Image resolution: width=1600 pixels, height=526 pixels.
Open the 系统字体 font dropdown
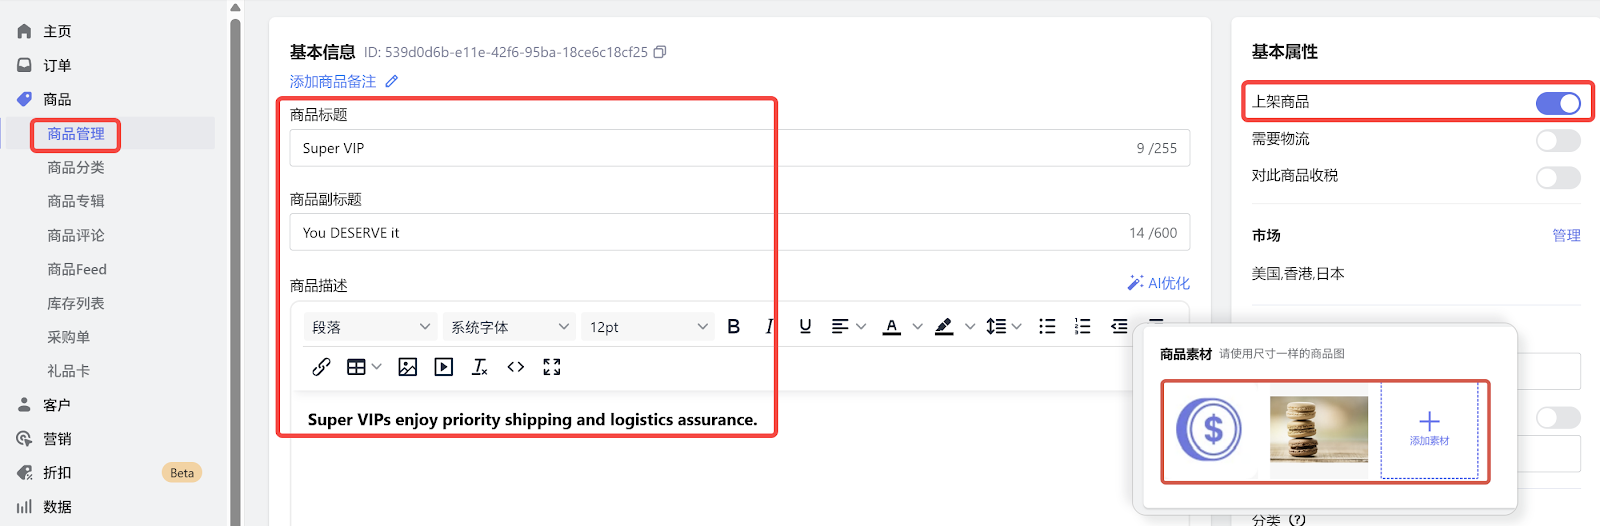pos(509,327)
